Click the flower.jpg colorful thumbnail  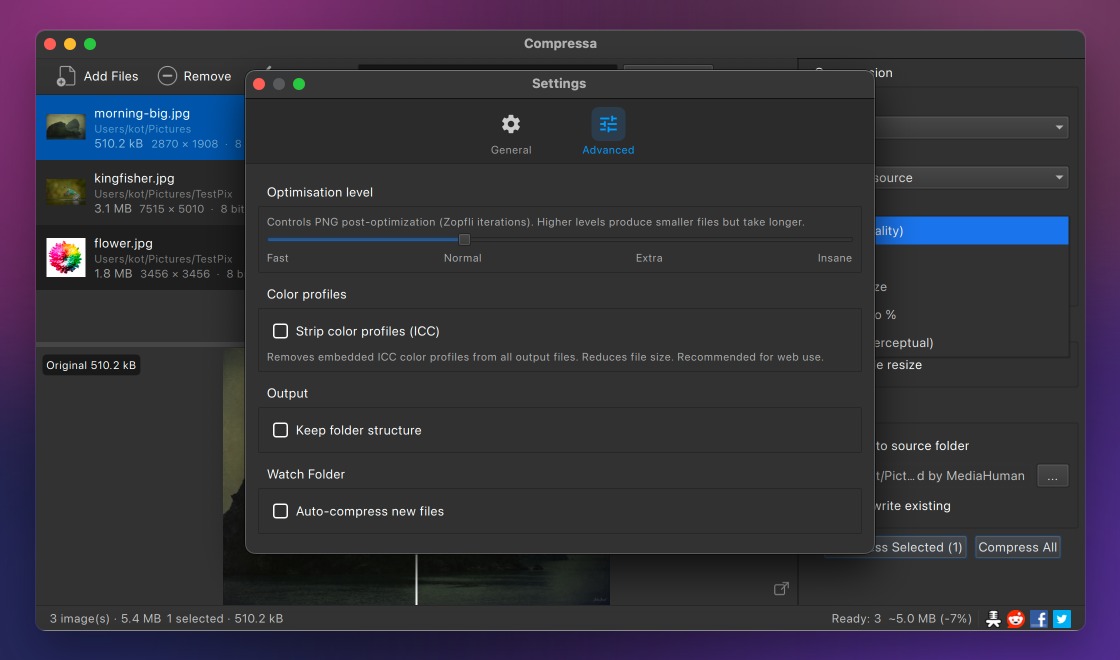(66, 258)
